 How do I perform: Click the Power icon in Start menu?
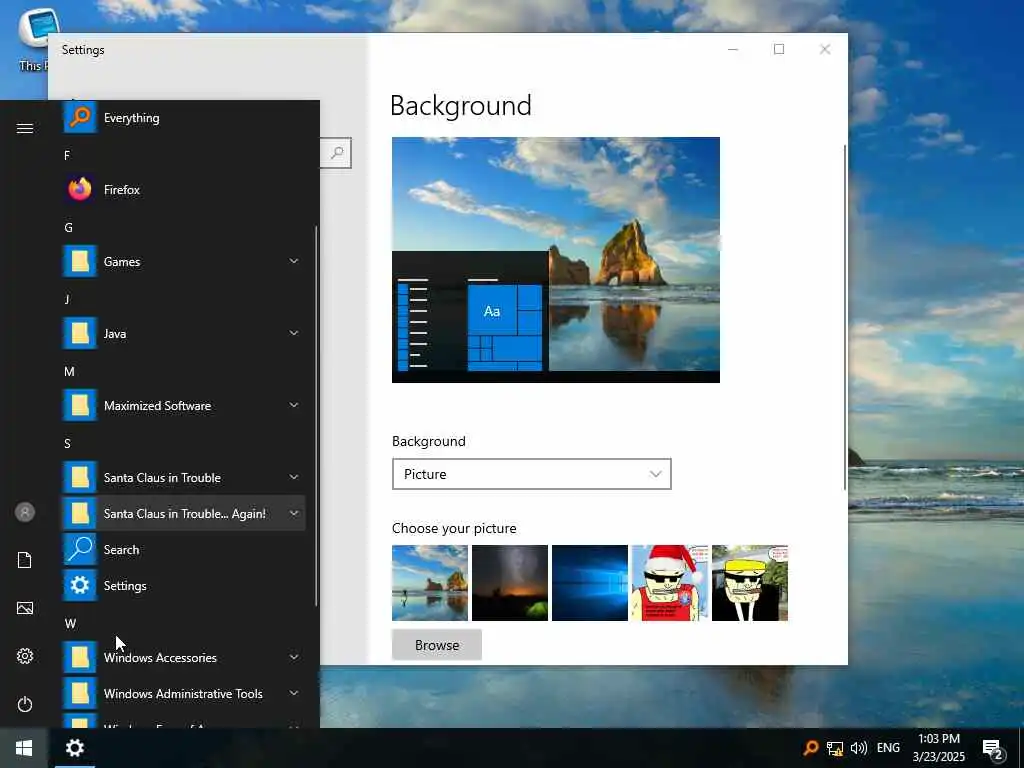click(25, 704)
